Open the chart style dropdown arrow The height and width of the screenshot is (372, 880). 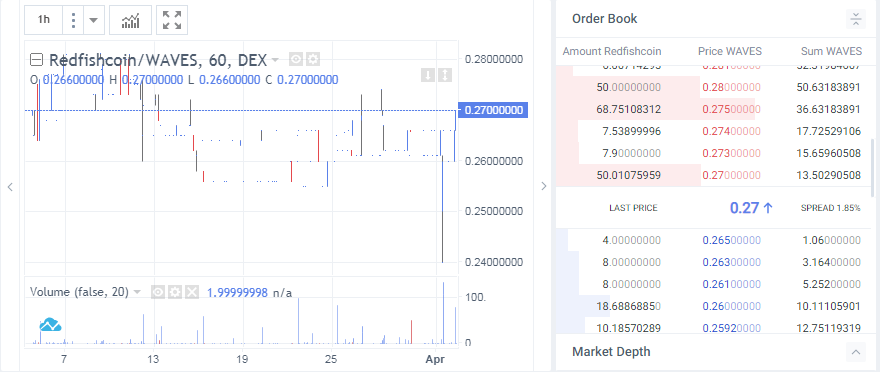click(94, 20)
